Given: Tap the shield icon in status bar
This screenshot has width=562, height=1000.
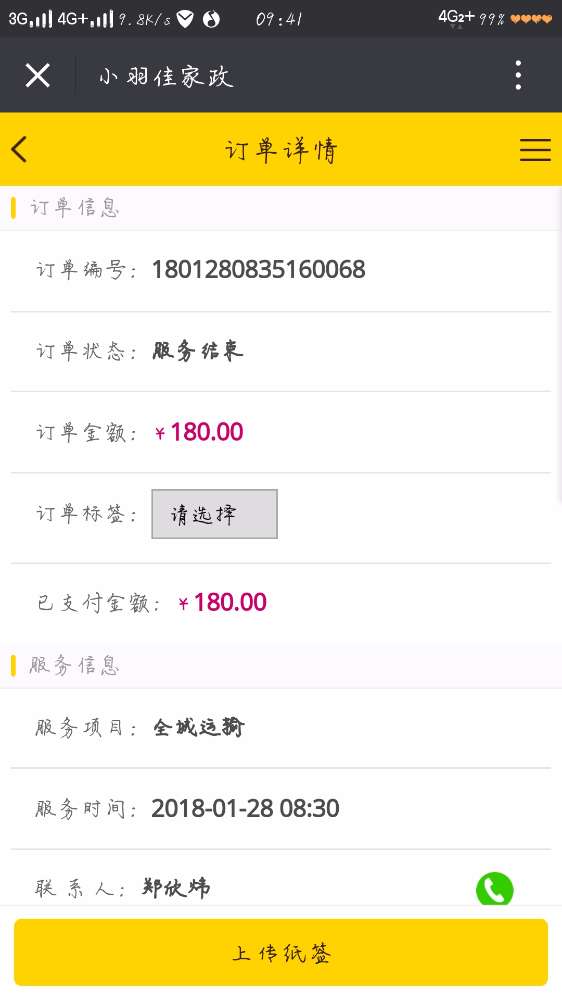Looking at the screenshot, I should (185, 20).
